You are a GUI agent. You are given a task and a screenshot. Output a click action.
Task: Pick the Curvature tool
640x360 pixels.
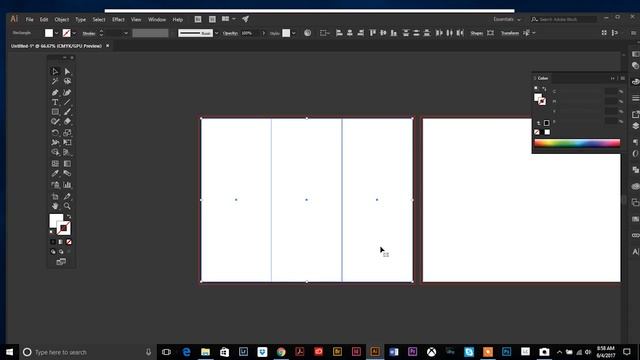[x=67, y=92]
